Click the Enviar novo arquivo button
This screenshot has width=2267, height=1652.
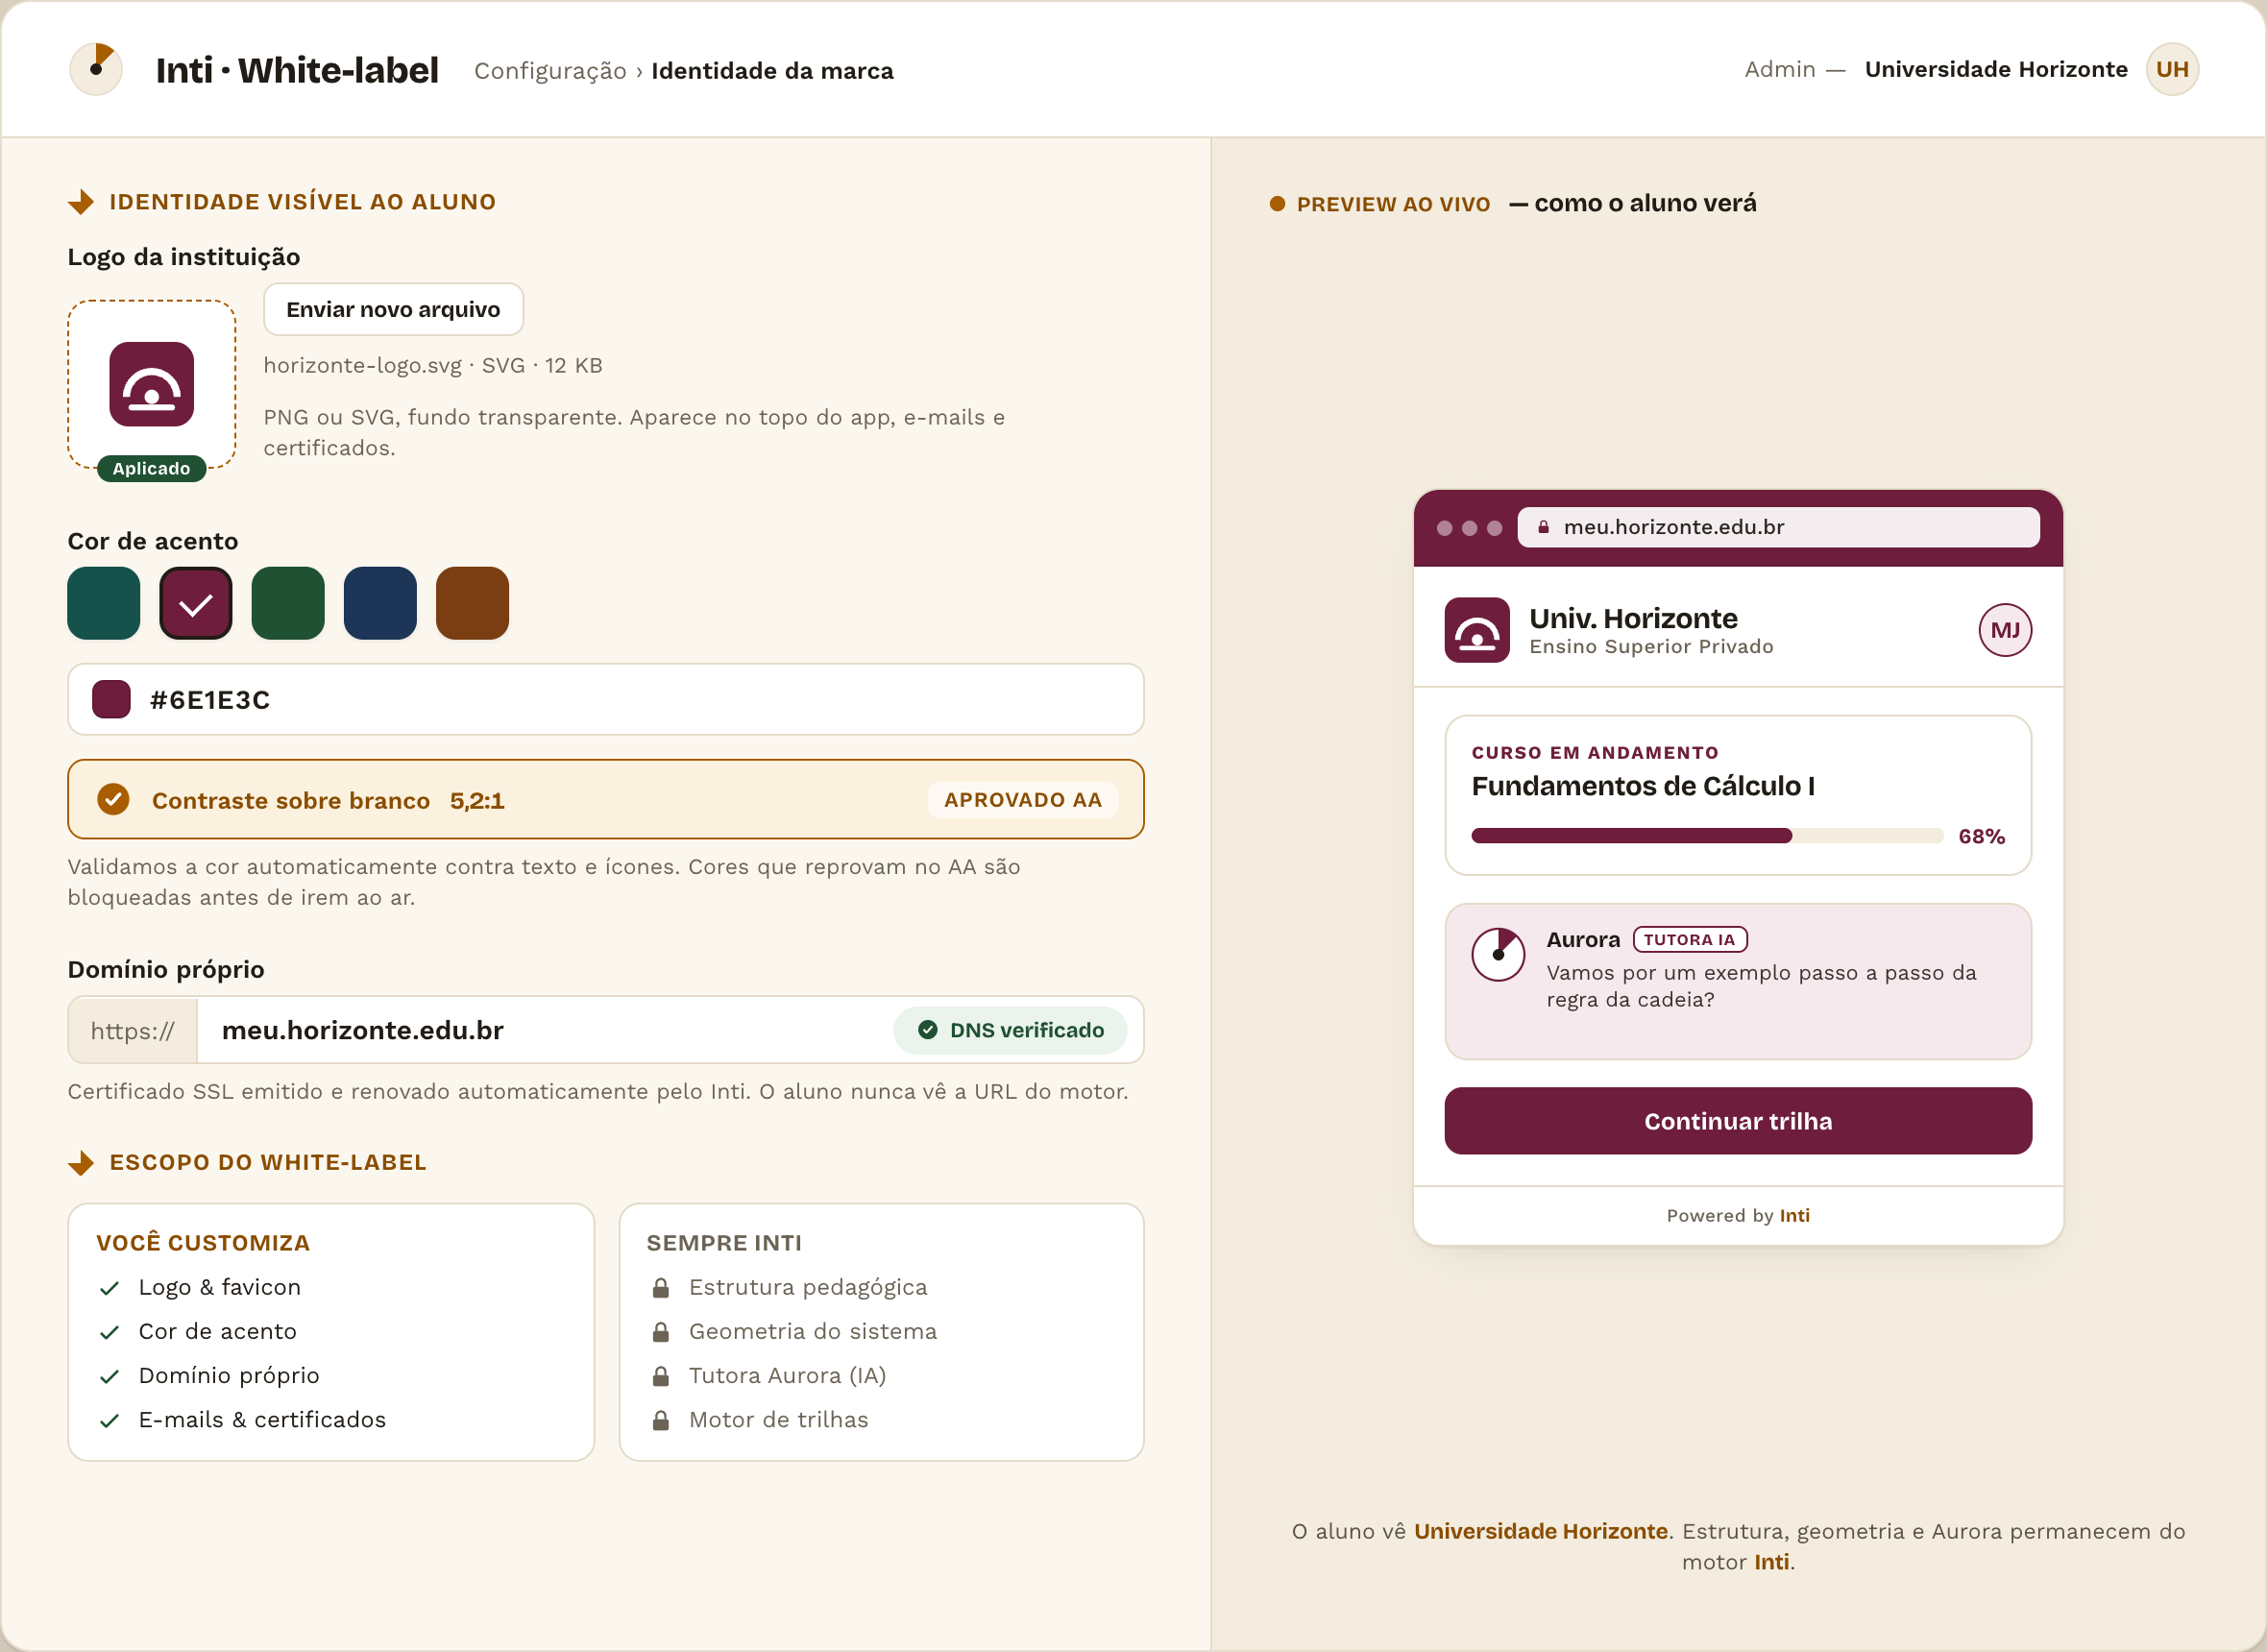coord(393,309)
